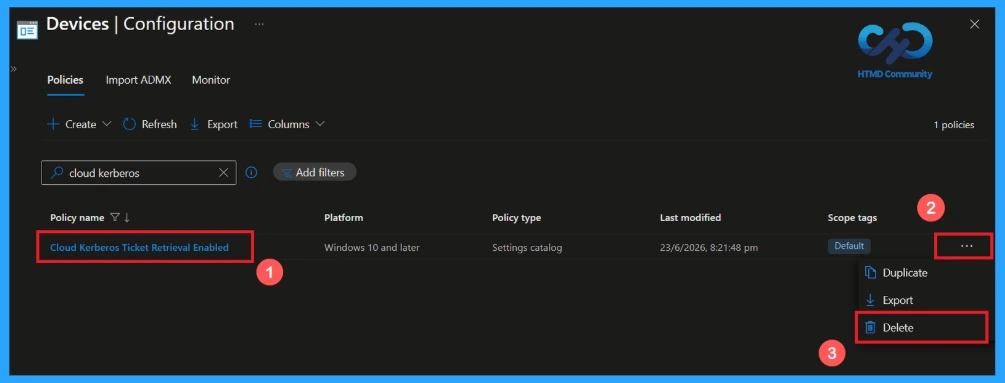Add filters to the policy list
Screen dimensions: 1005x383
coord(314,172)
